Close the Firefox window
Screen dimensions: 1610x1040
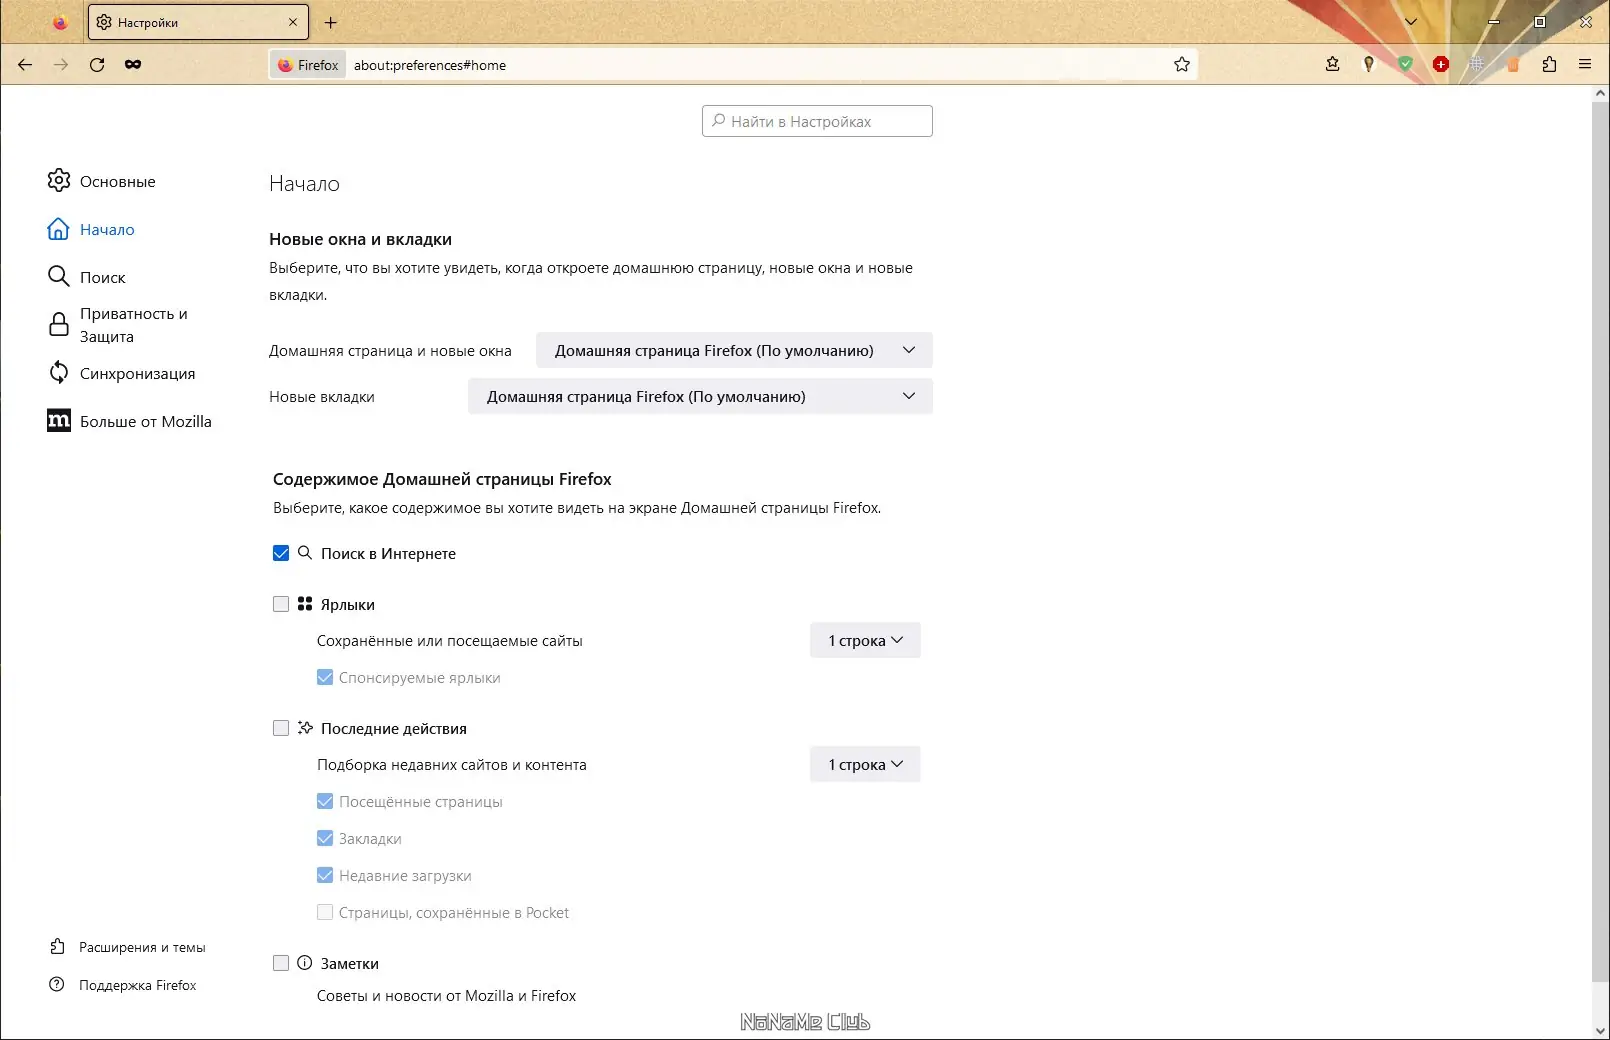[1586, 22]
